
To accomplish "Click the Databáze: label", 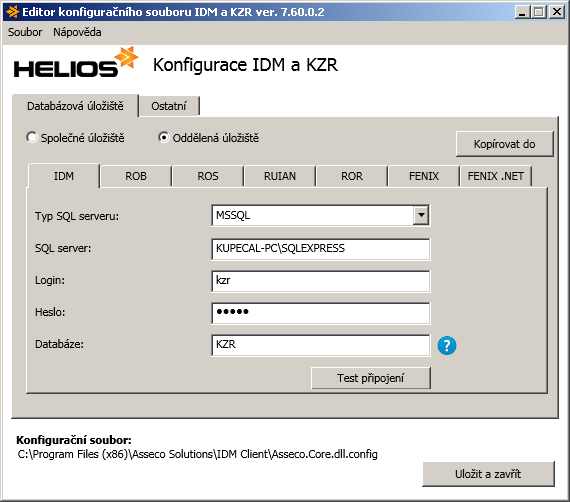I will pyautogui.click(x=59, y=344).
